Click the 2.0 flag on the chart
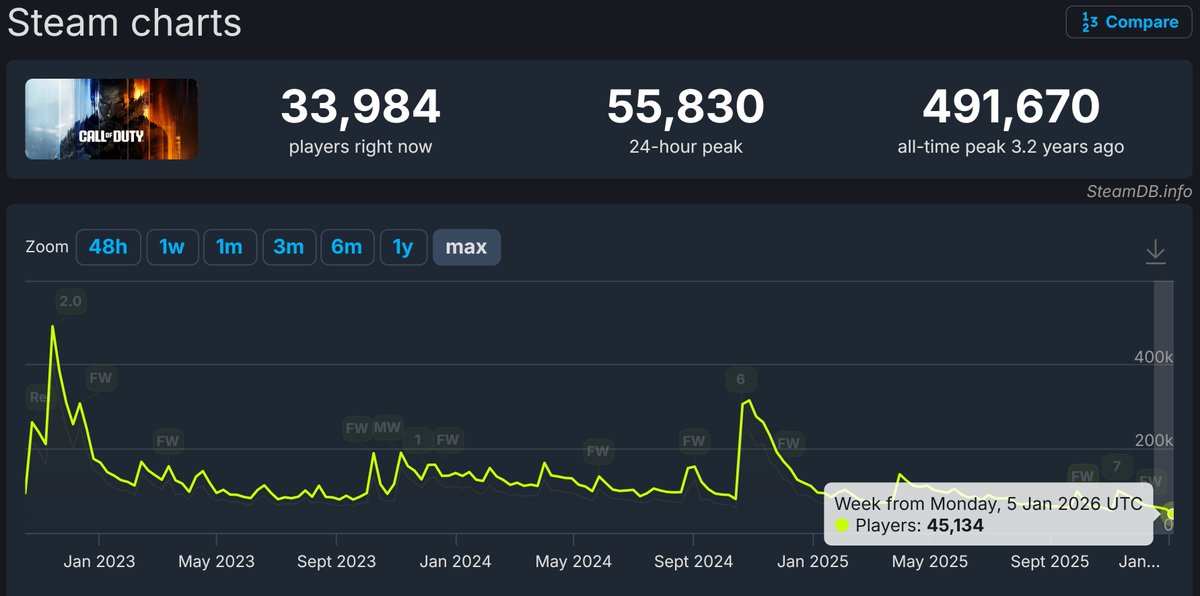1200x596 pixels. point(70,300)
